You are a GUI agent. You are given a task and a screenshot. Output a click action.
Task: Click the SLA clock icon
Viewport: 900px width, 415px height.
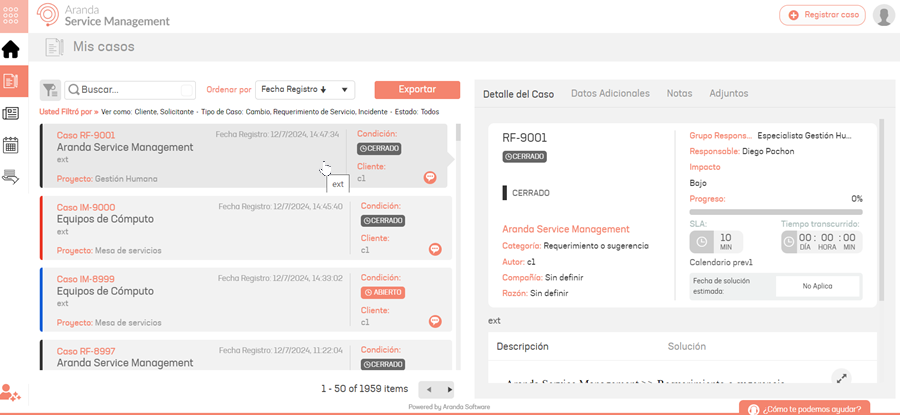pos(701,242)
